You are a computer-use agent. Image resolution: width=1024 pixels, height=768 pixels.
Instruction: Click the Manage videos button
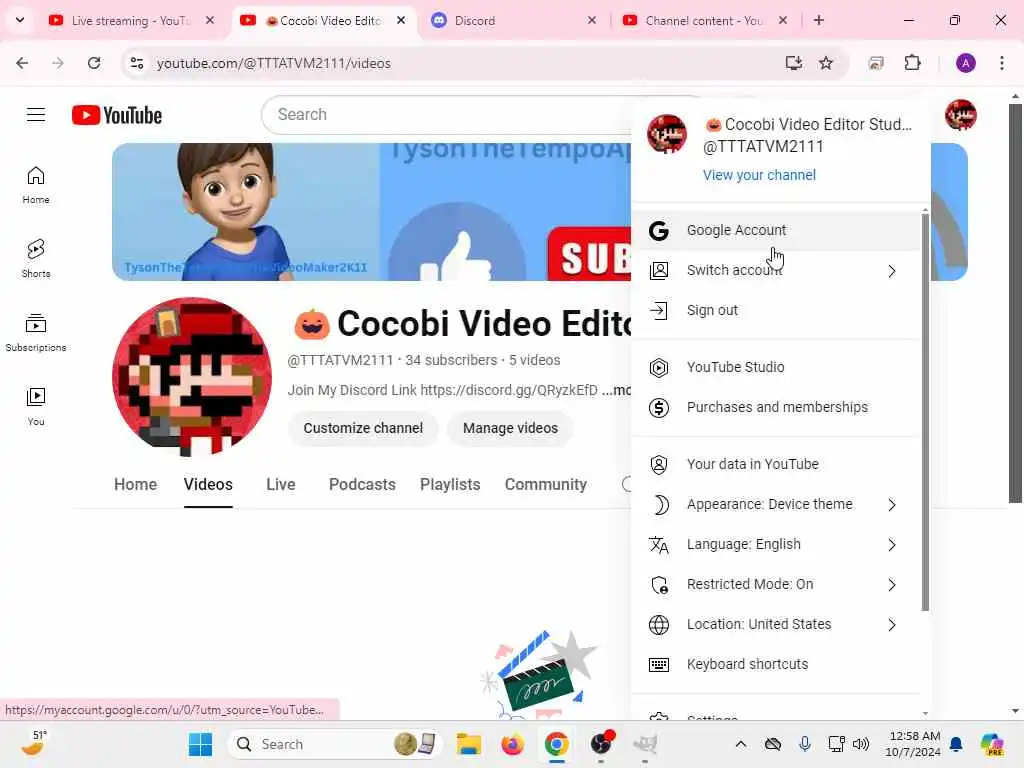[x=511, y=428]
